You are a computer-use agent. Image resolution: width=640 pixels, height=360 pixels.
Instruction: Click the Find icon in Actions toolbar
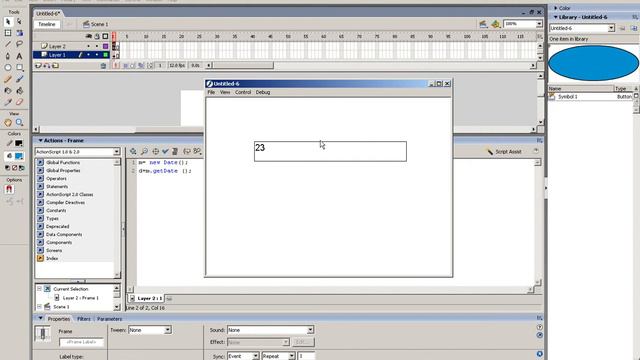click(x=144, y=151)
